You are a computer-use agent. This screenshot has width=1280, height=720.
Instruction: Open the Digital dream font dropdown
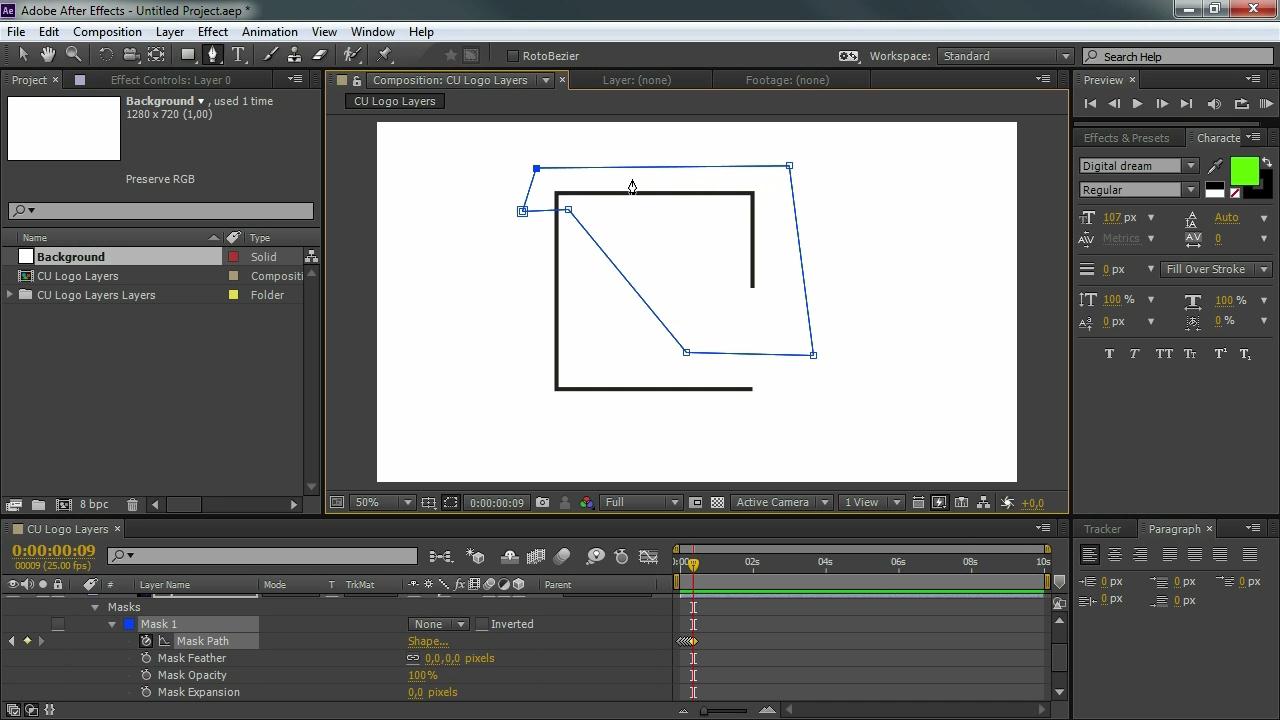point(1138,166)
